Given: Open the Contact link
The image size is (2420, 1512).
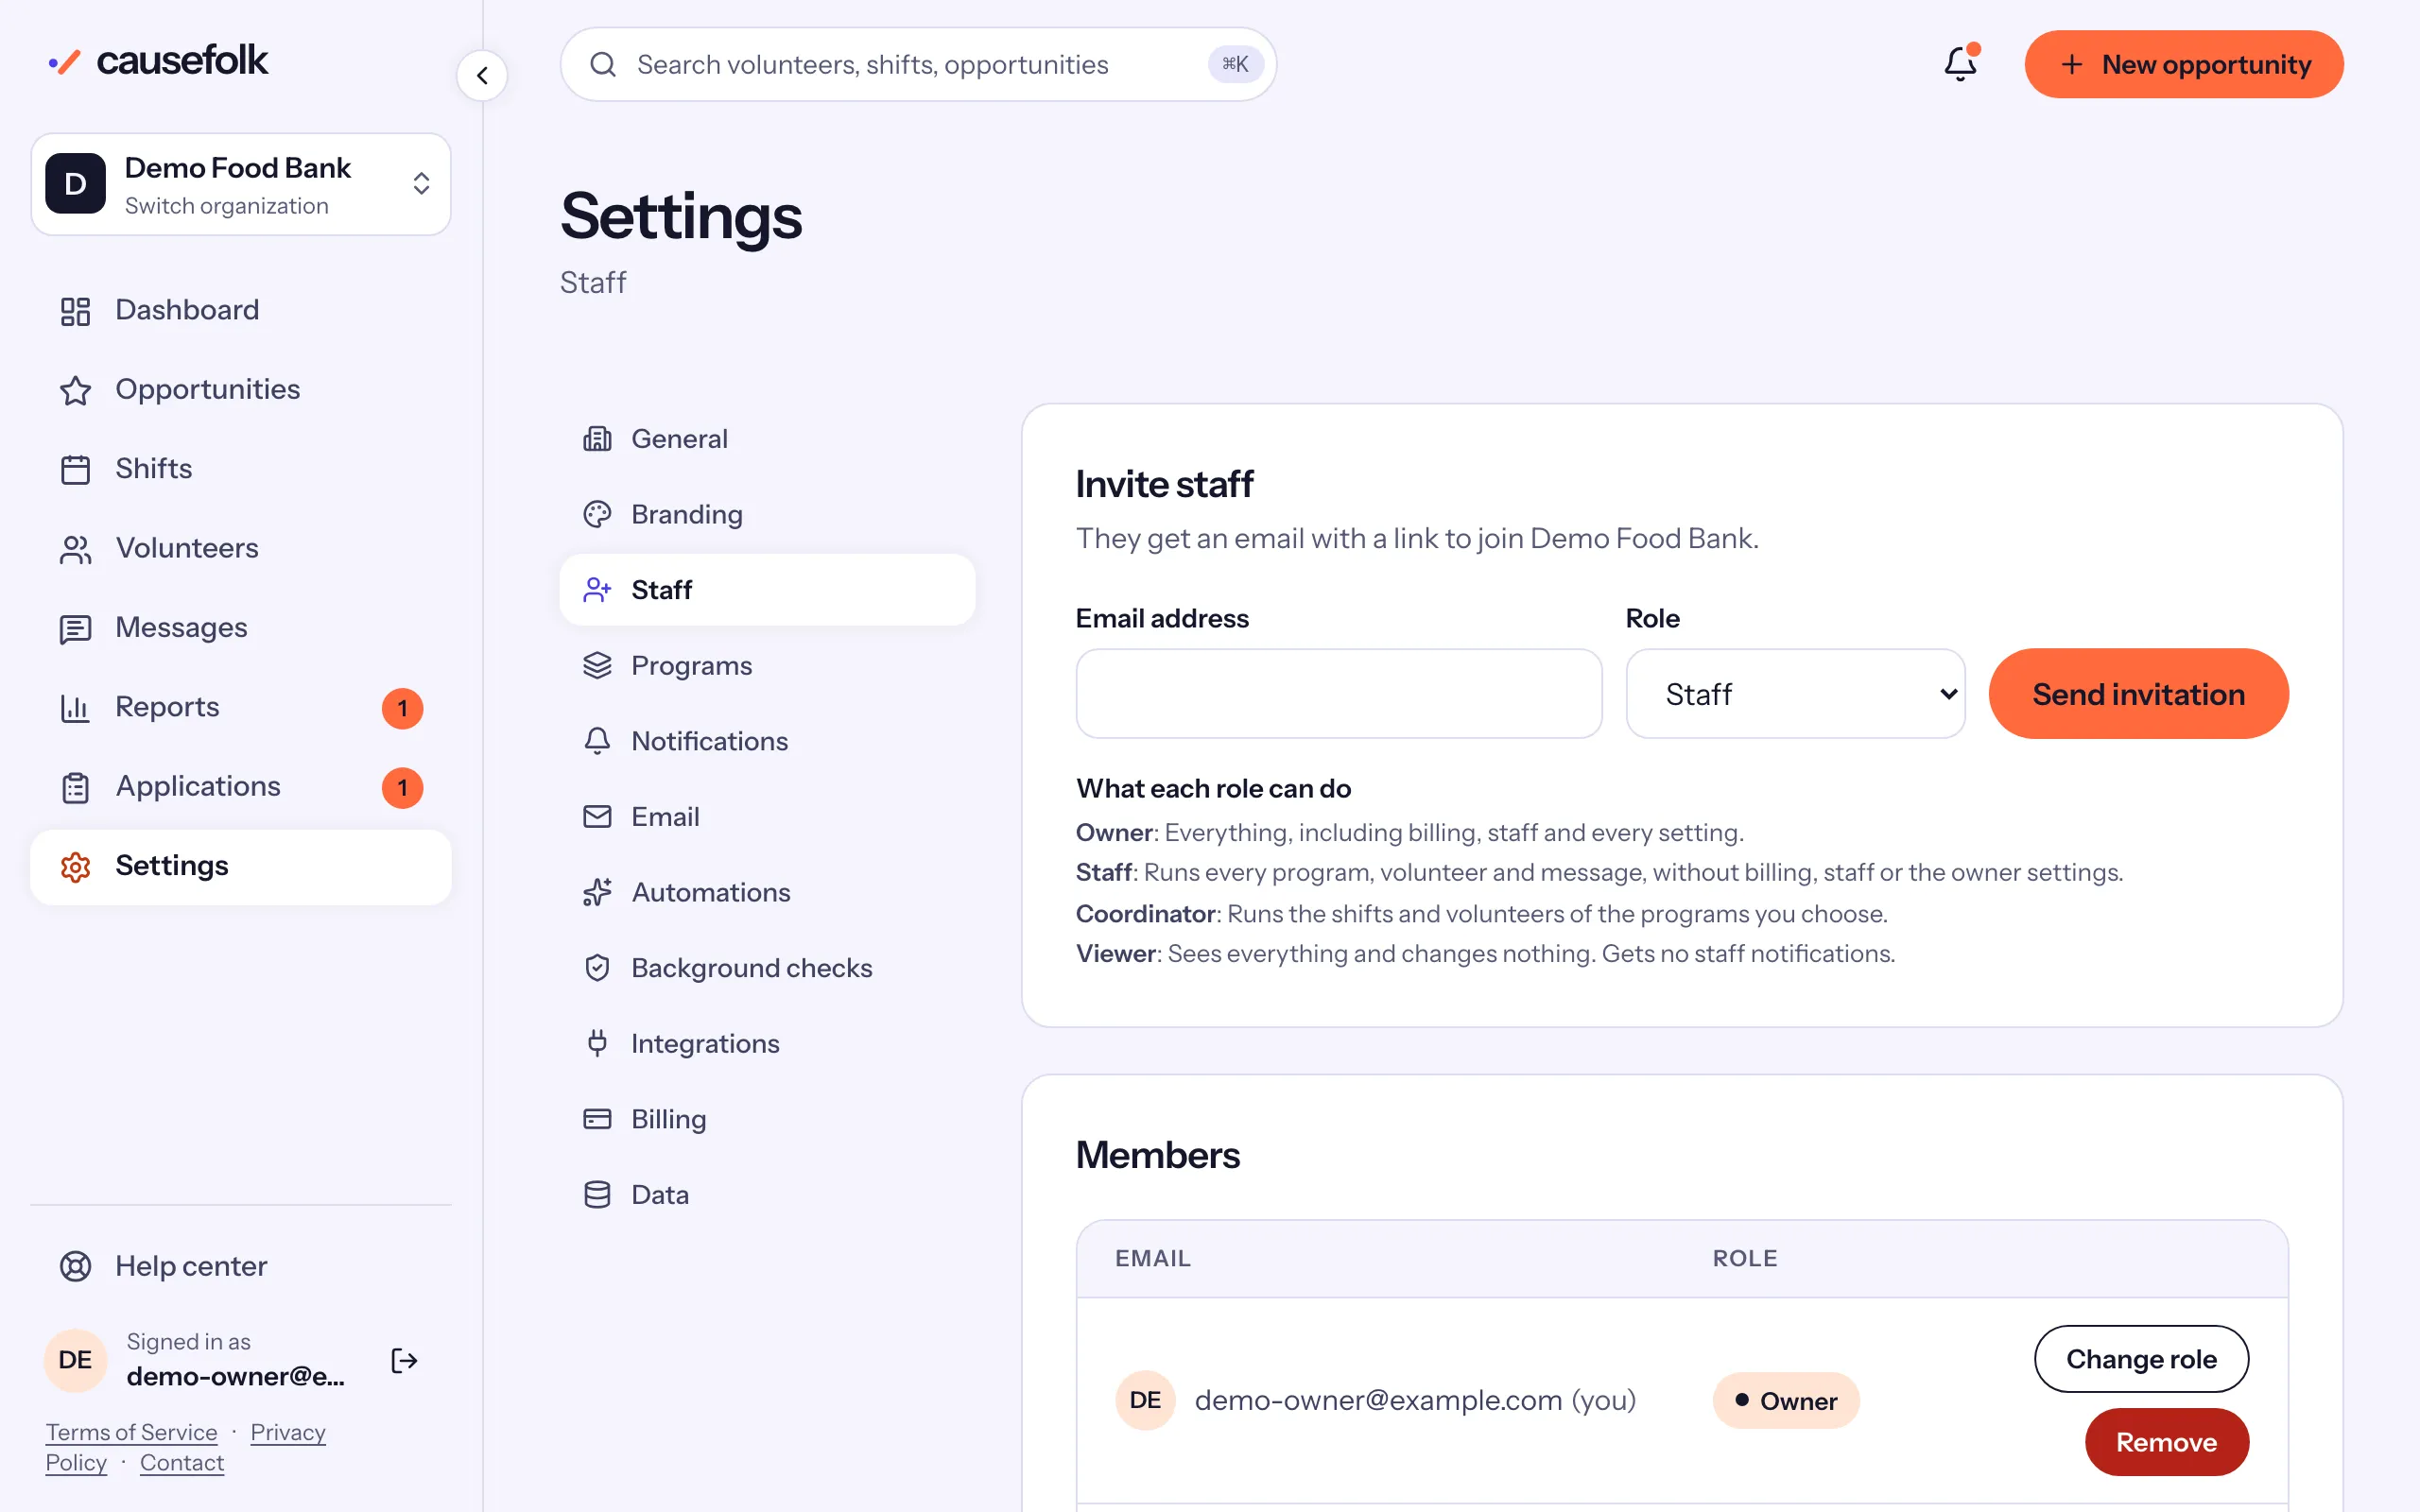Looking at the screenshot, I should tap(182, 1462).
